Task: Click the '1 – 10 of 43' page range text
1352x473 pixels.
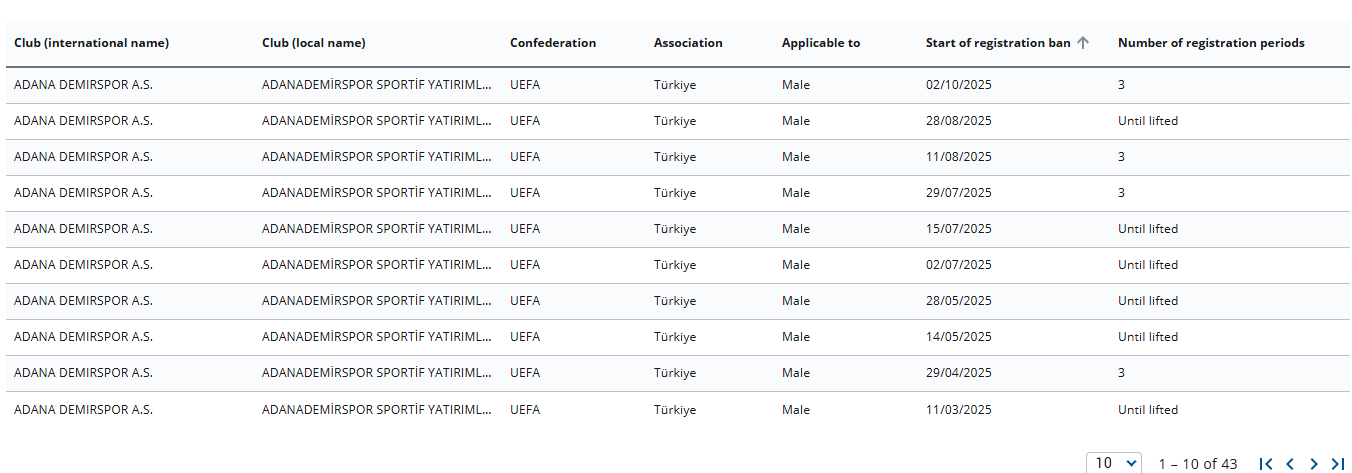Action: pyautogui.click(x=1197, y=464)
